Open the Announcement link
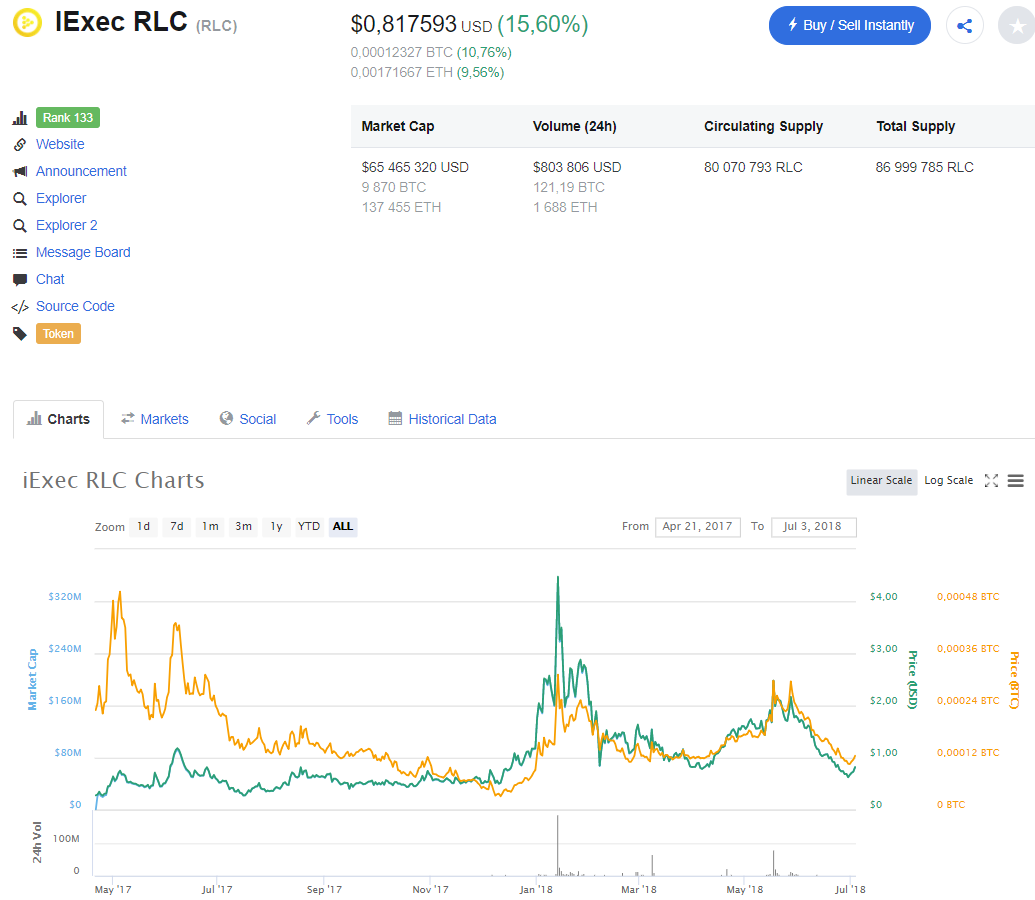Screen dimensions: 1035x900 81,171
